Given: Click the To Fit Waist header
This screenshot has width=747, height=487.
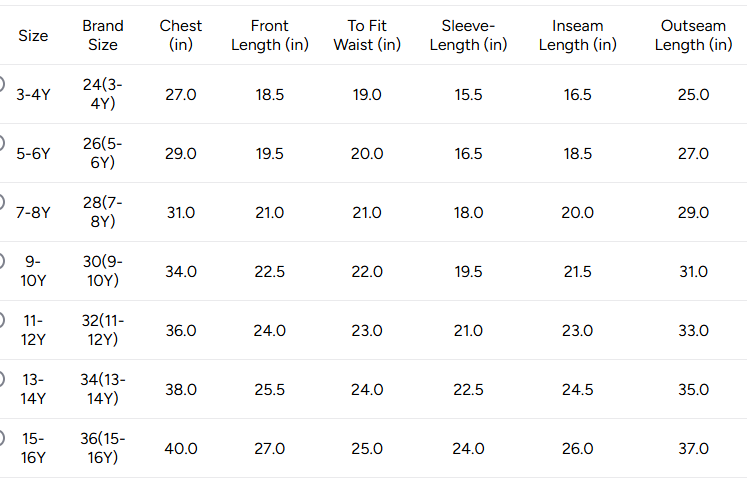Looking at the screenshot, I should (x=367, y=35).
